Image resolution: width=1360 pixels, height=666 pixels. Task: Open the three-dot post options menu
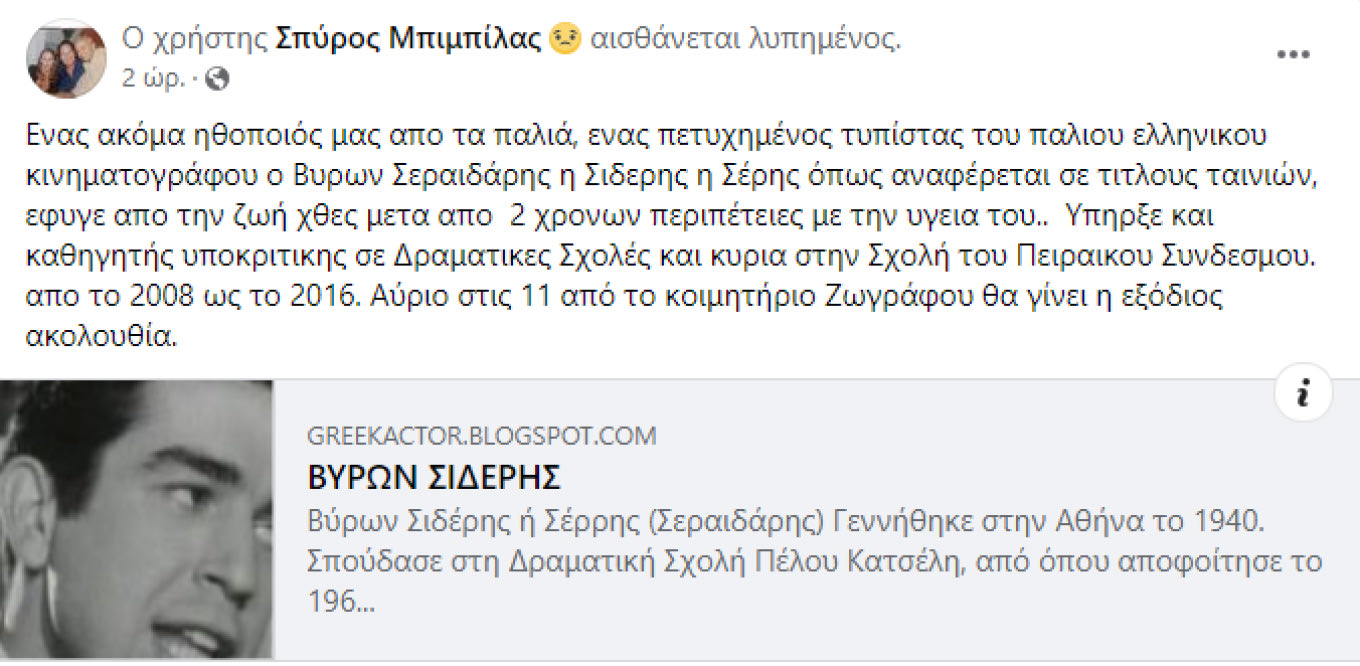[x=1293, y=55]
